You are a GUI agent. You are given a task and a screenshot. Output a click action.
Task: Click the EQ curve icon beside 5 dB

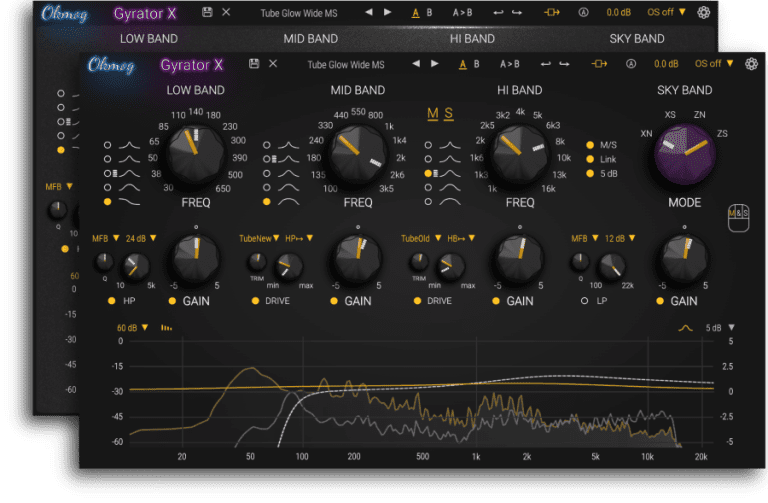[685, 328]
